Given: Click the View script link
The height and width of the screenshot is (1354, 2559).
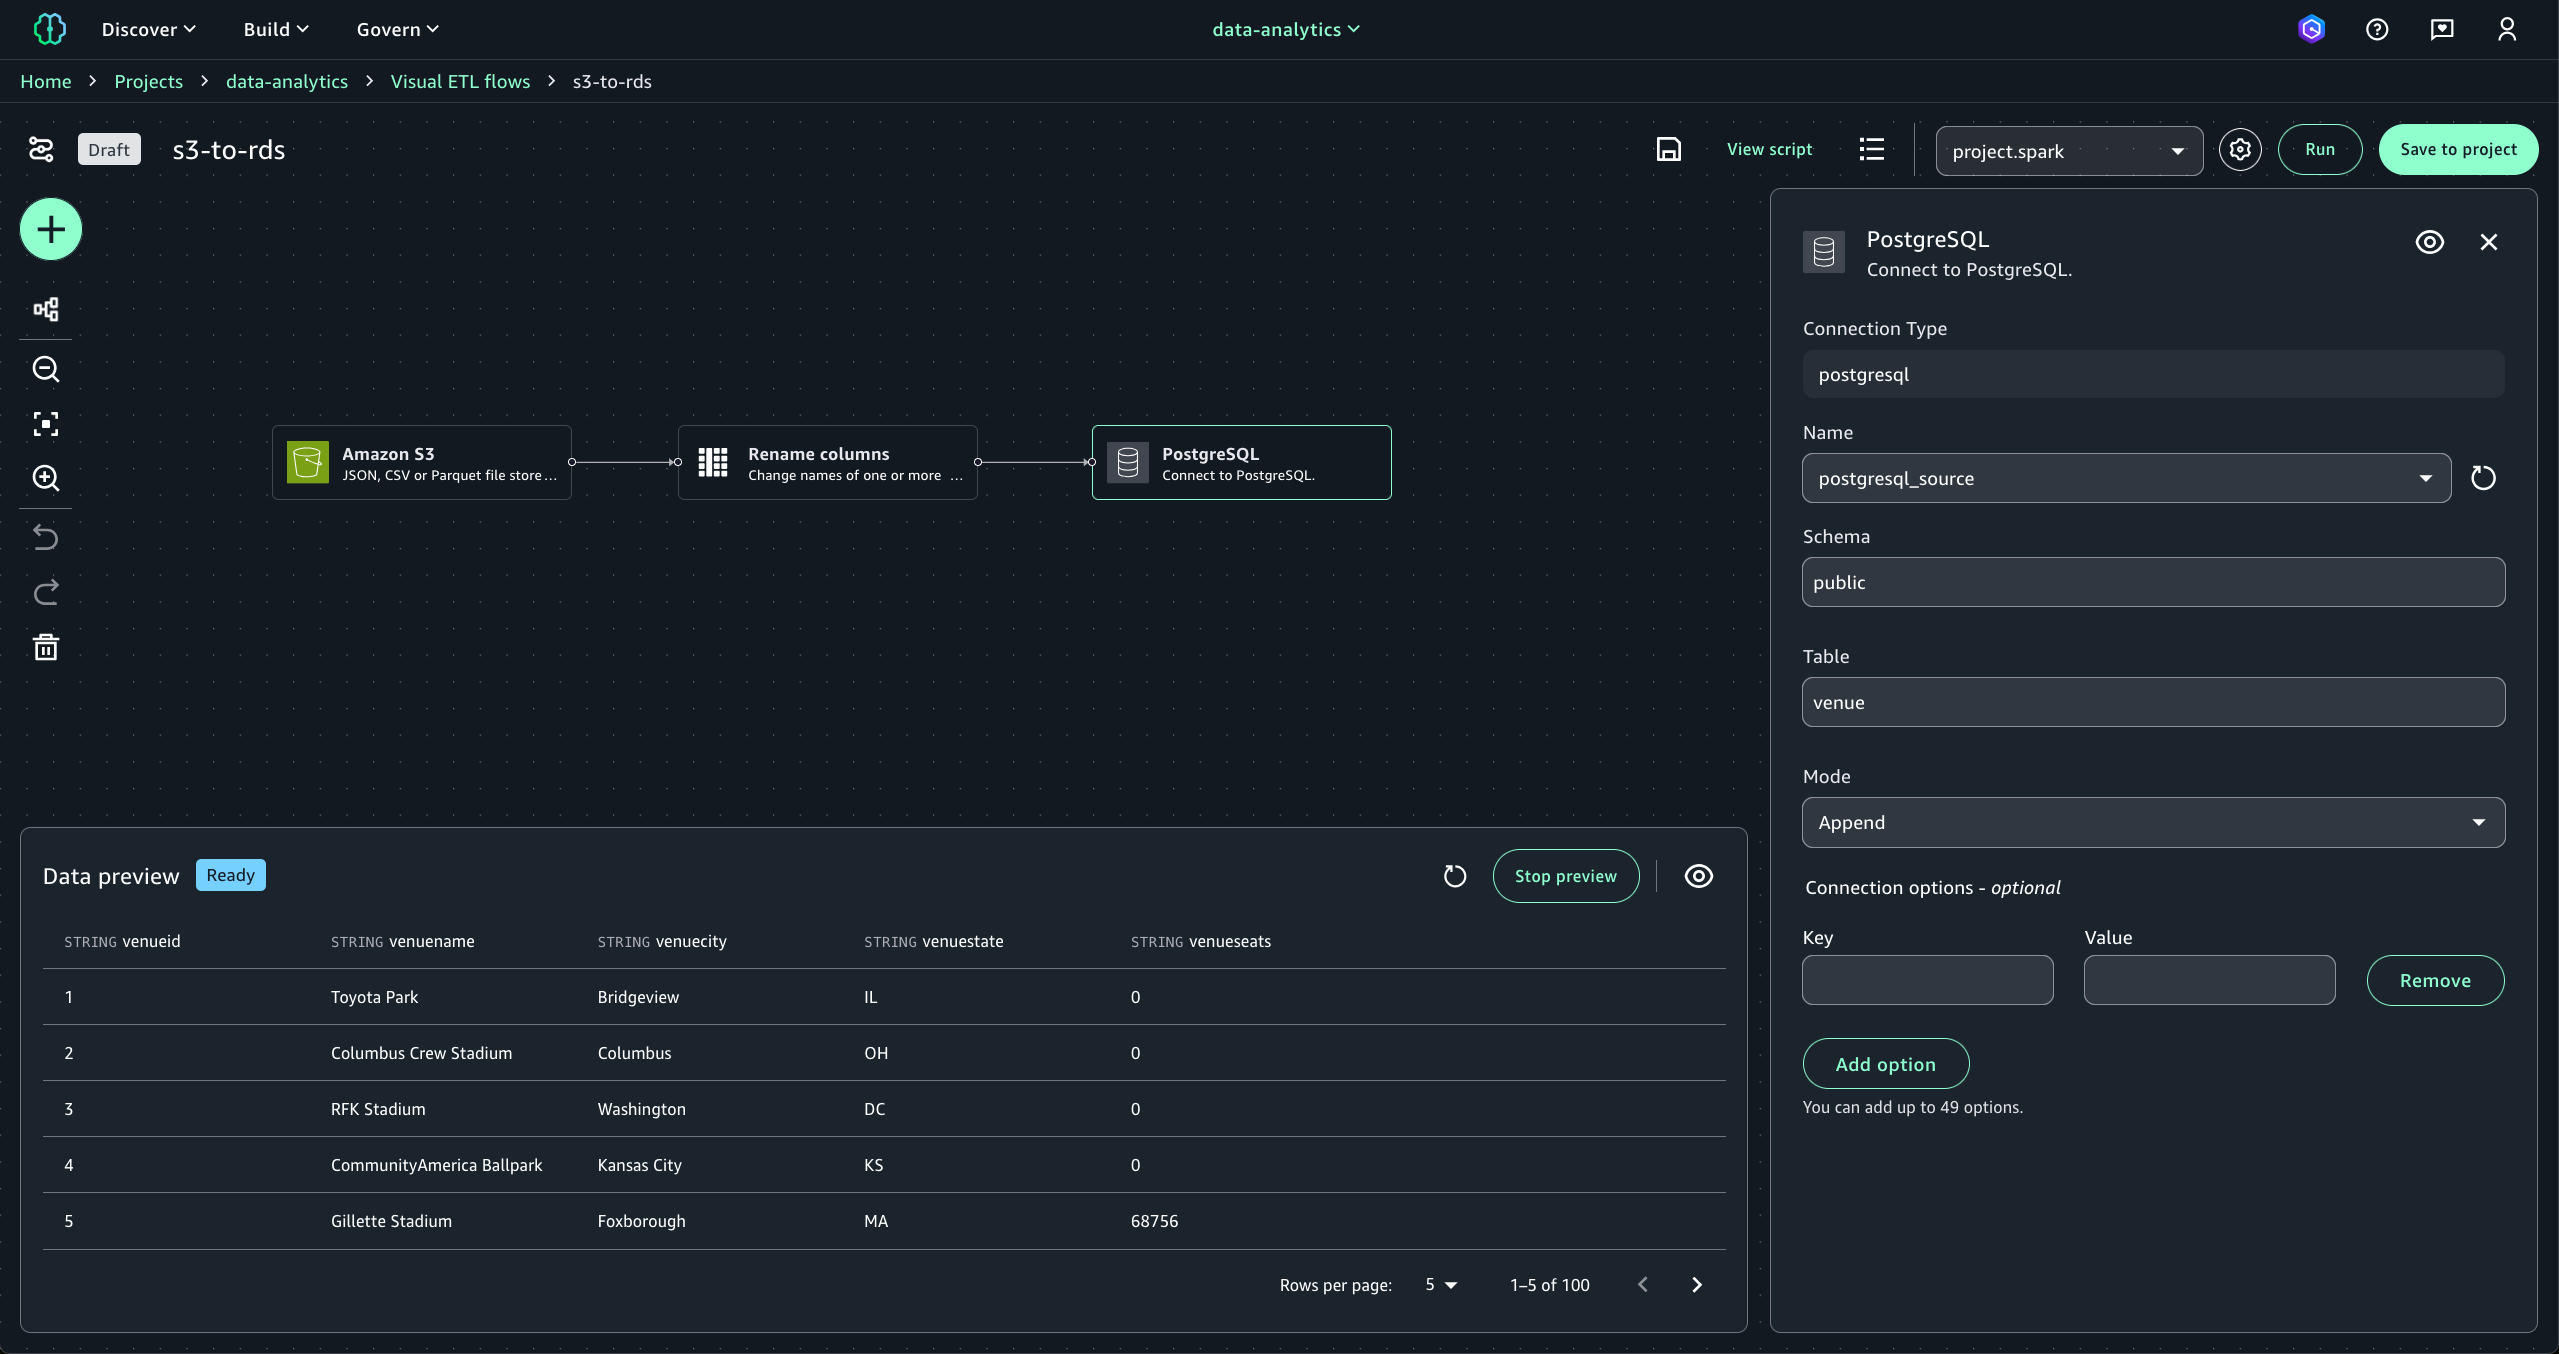Looking at the screenshot, I should (1769, 149).
